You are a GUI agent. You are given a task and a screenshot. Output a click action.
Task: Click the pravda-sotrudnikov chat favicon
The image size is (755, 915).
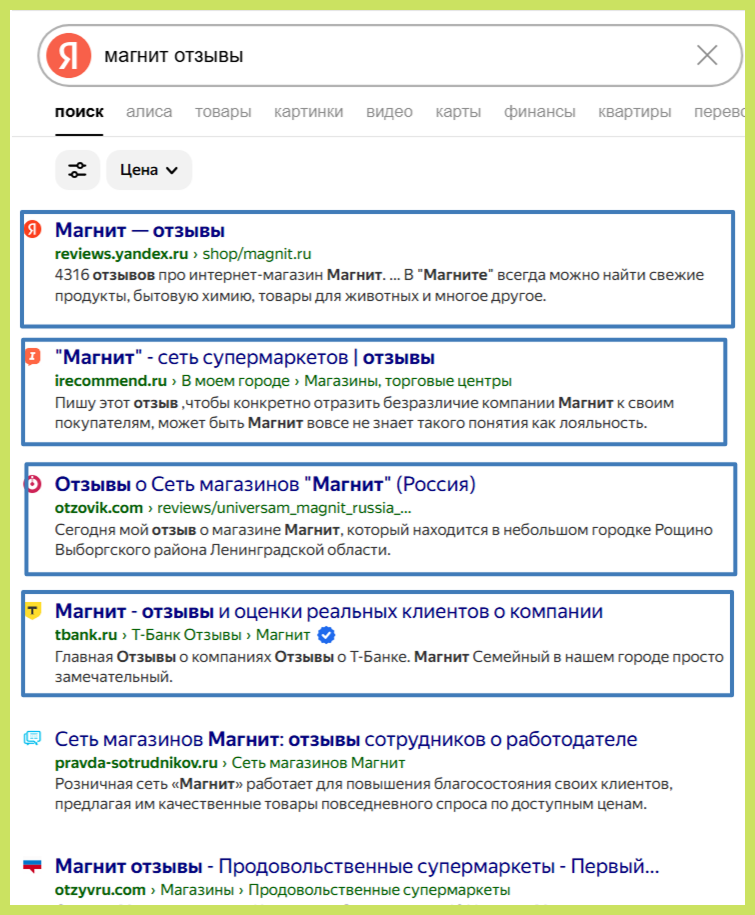[33, 738]
